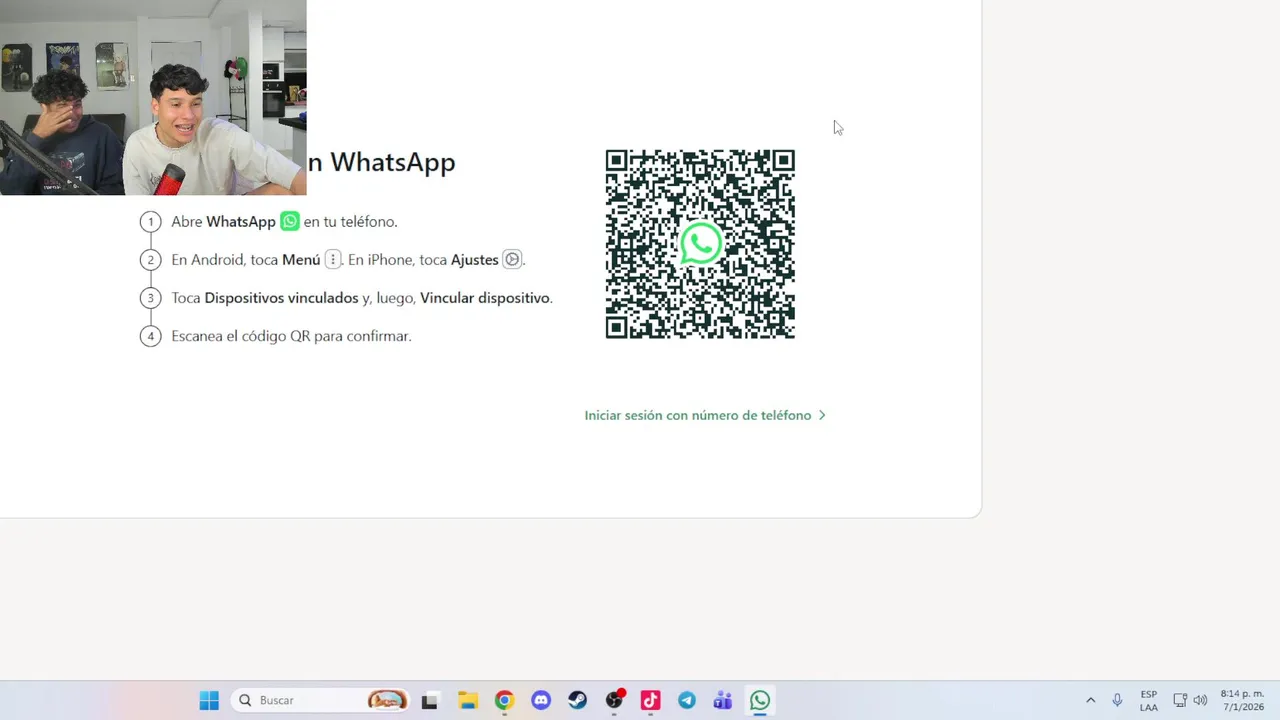Open the volume control in system tray
This screenshot has width=1280, height=720.
1200,700
